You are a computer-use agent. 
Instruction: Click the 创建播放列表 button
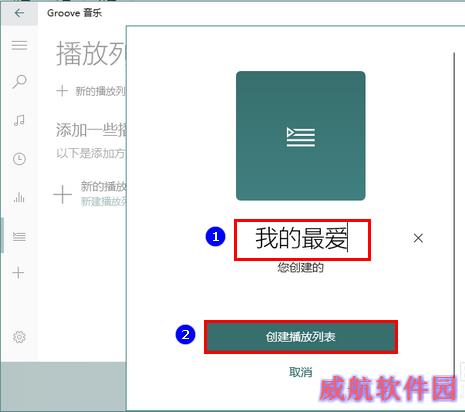[x=301, y=337]
